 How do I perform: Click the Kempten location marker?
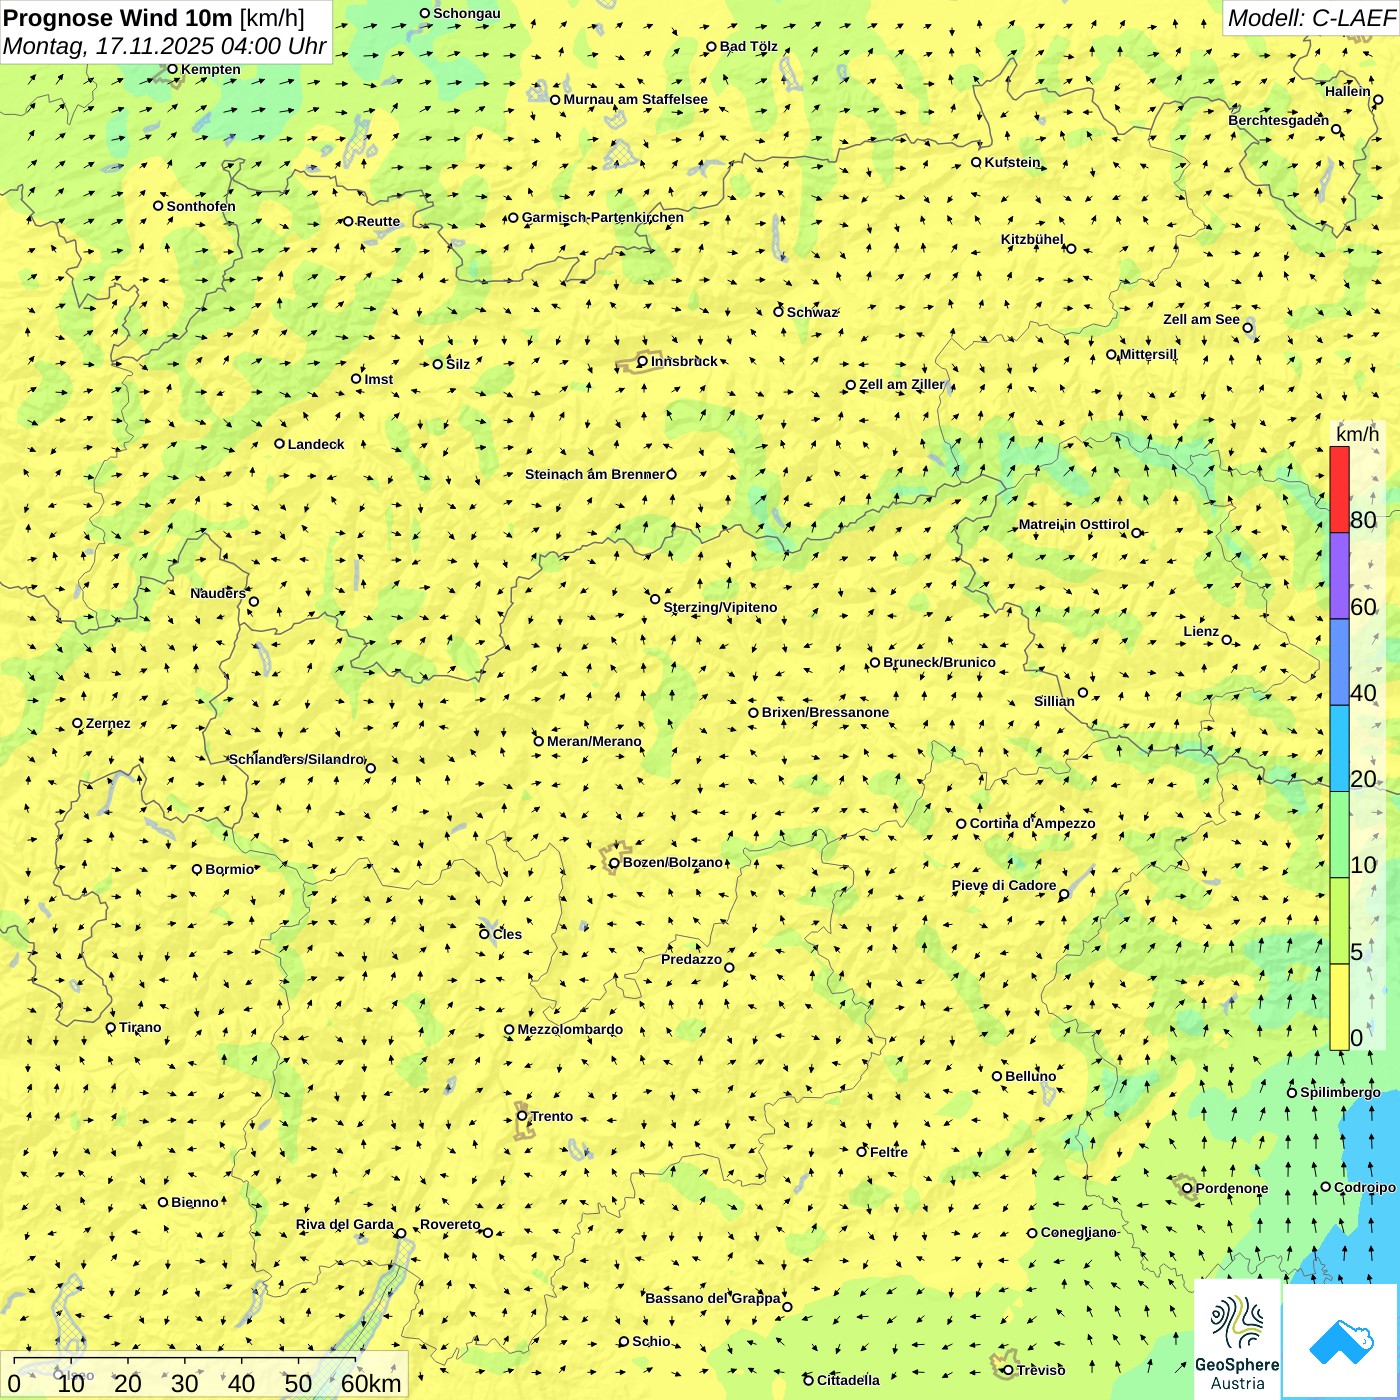(172, 69)
